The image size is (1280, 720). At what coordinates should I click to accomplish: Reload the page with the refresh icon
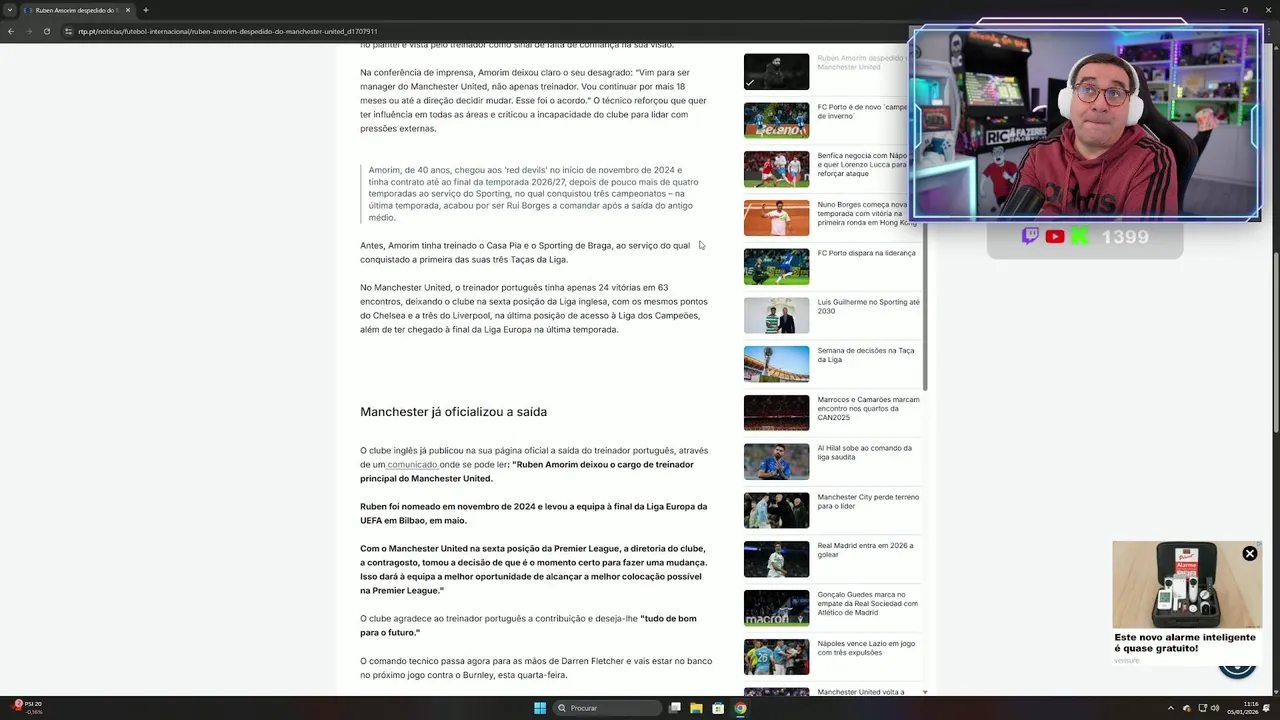pyautogui.click(x=46, y=31)
